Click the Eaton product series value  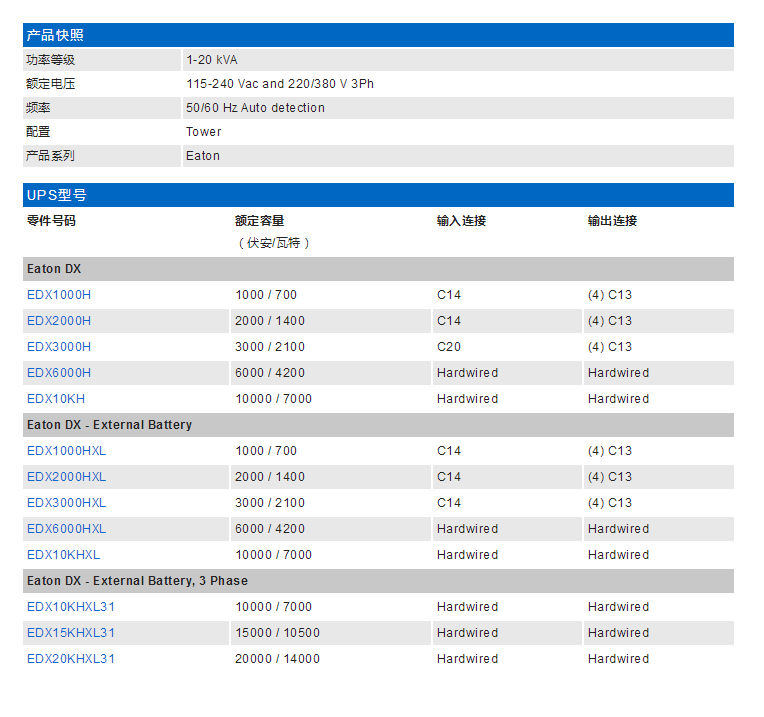pos(203,156)
